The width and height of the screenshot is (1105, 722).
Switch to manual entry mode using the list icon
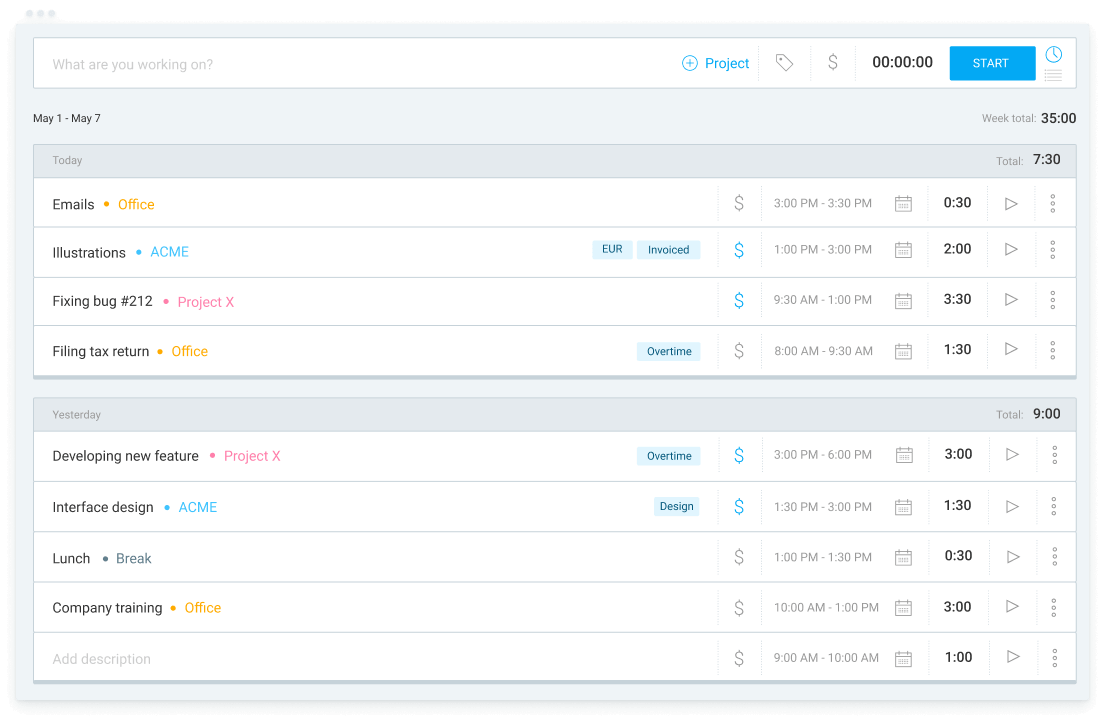pos(1053,74)
